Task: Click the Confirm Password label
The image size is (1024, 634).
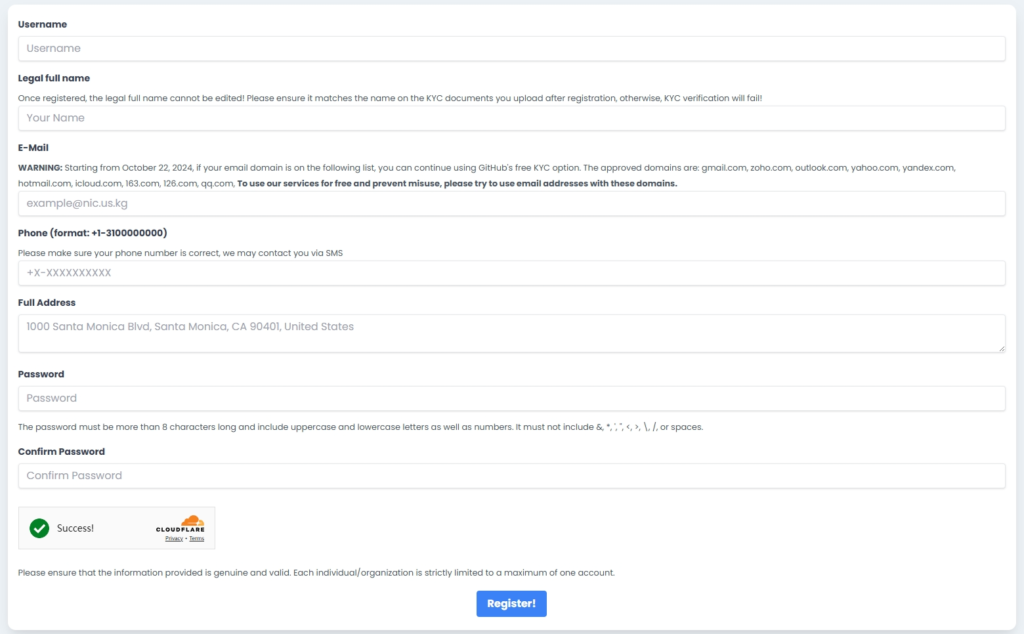Action: point(61,452)
